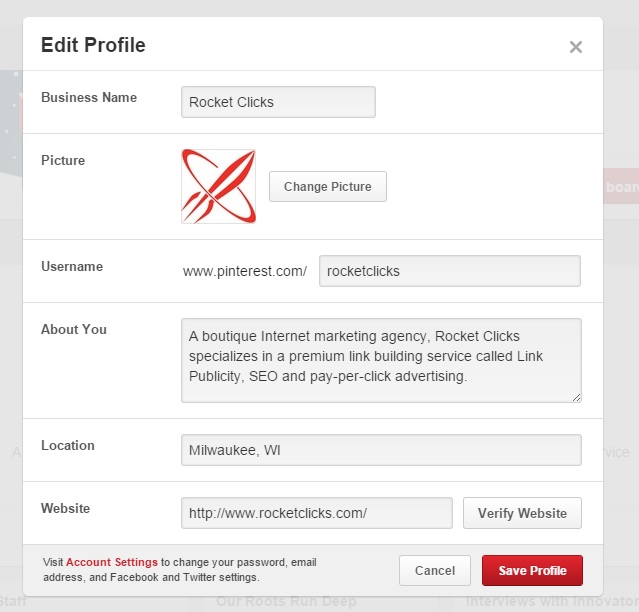Click the Business Name label

pos(89,97)
